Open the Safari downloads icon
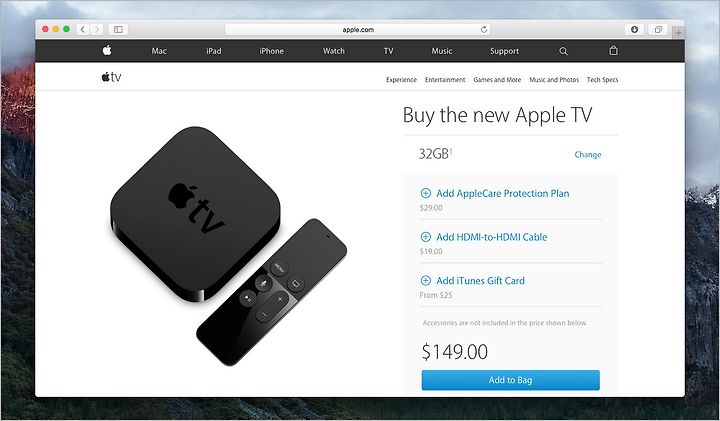 [x=635, y=29]
